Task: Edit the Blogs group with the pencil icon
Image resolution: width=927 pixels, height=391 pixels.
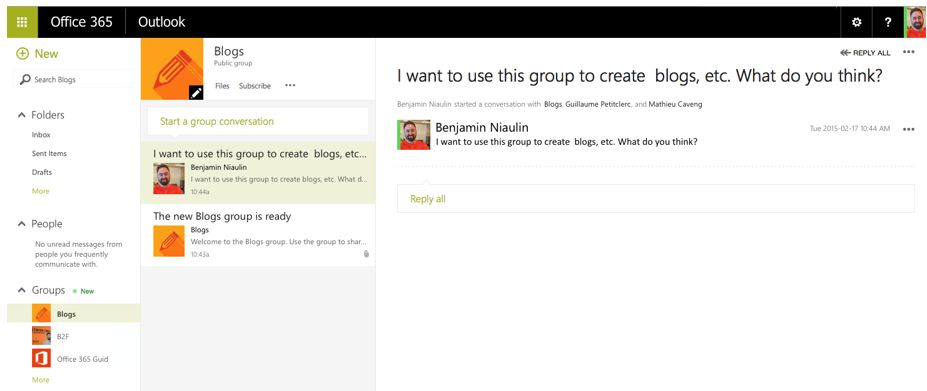Action: pos(196,92)
